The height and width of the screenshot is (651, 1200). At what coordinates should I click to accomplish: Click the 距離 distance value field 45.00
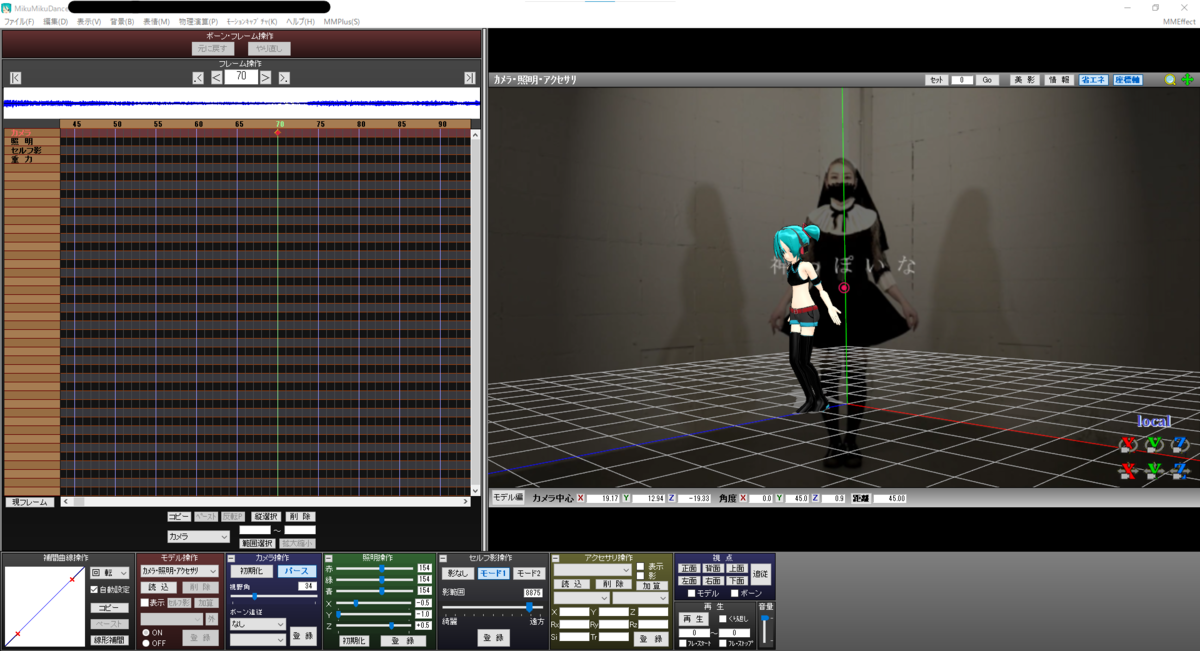[x=890, y=497]
